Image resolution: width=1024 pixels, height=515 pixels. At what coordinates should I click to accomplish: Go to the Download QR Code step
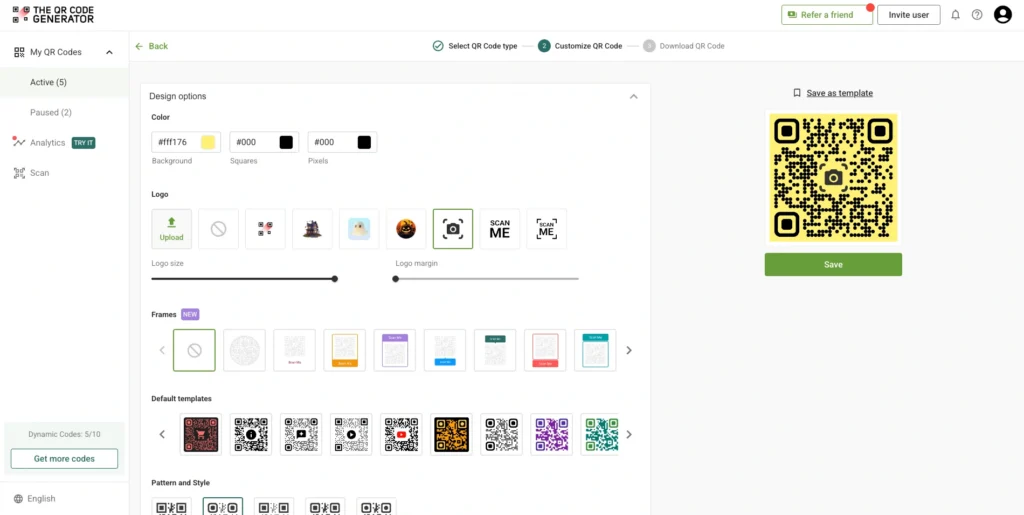pyautogui.click(x=684, y=46)
